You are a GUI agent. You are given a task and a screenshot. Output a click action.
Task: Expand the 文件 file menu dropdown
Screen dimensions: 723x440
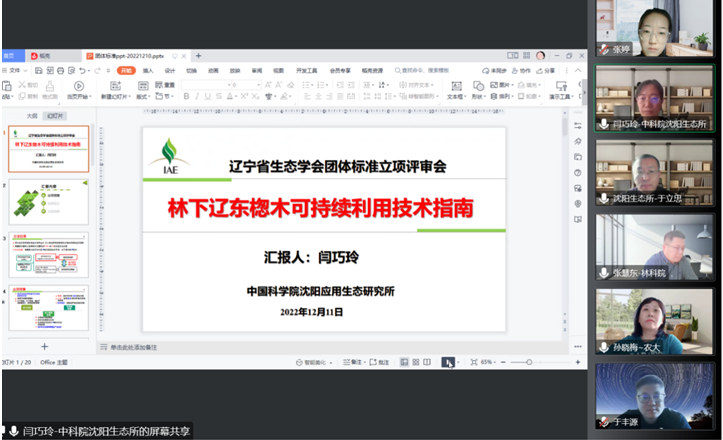[x=17, y=71]
